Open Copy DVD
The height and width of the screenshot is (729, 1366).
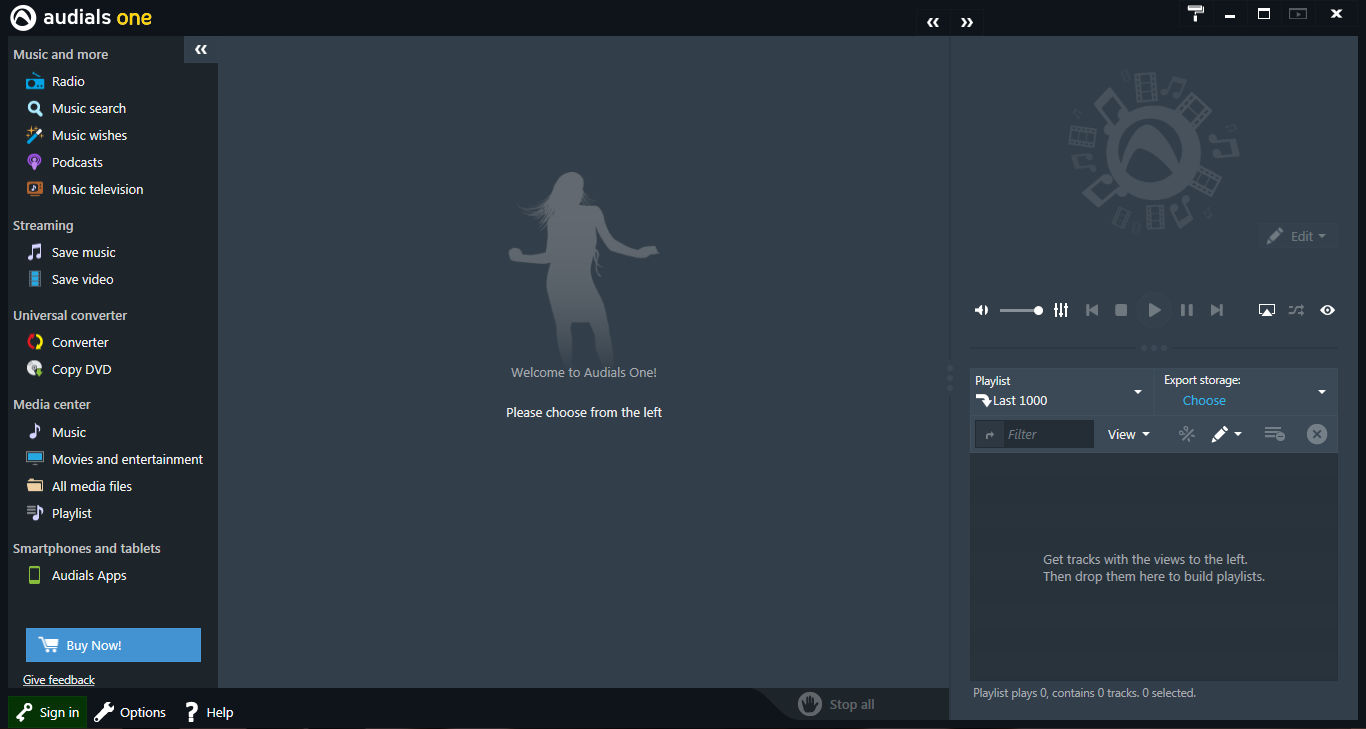(x=82, y=369)
